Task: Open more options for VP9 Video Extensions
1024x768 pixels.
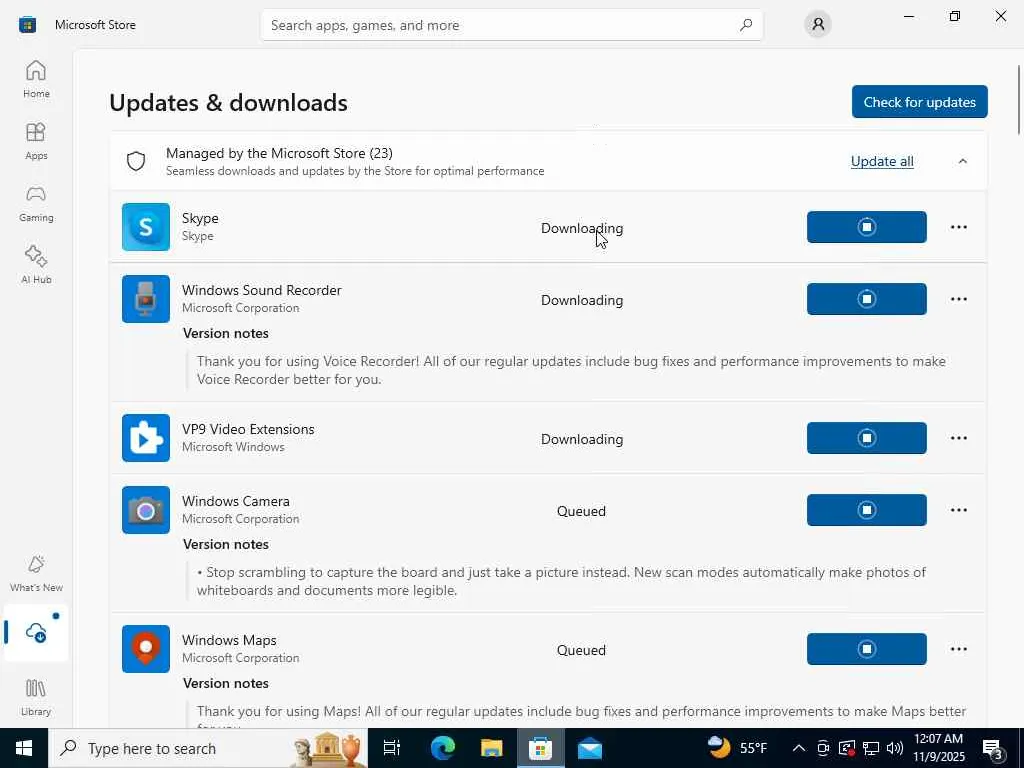Action: coord(959,438)
